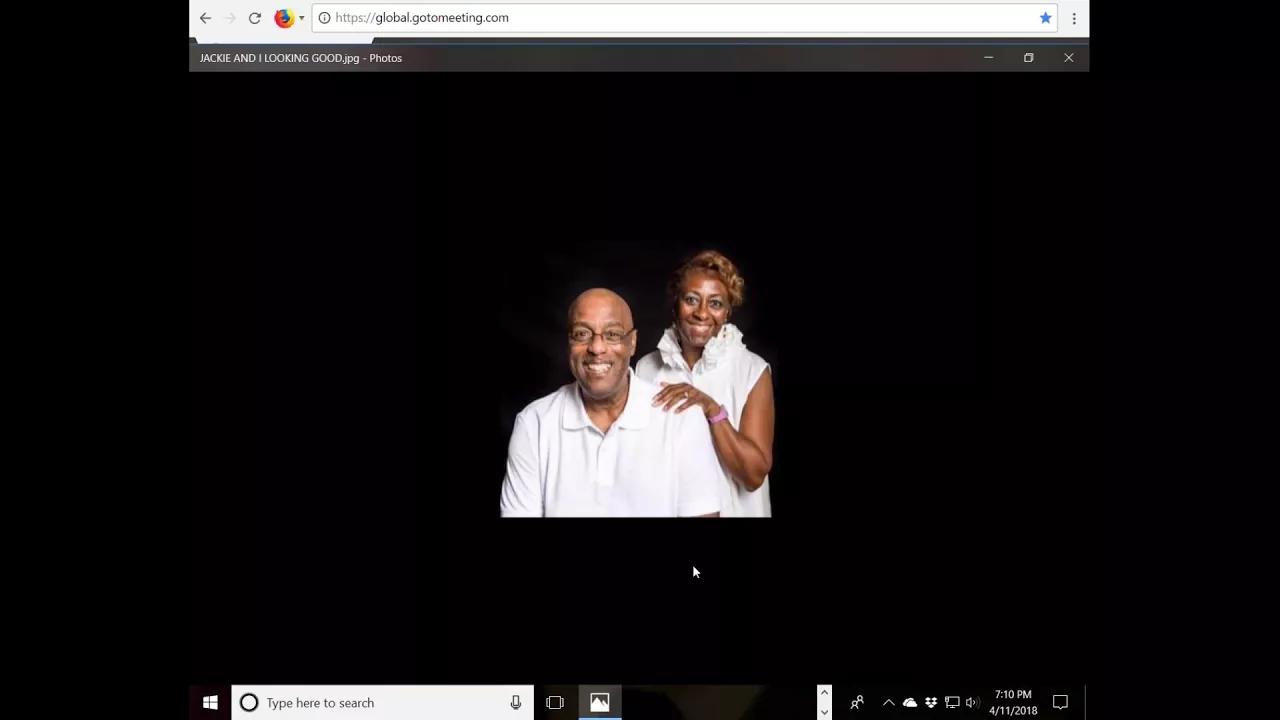Open Task View on the taskbar
The image size is (1280, 720).
pyautogui.click(x=555, y=703)
